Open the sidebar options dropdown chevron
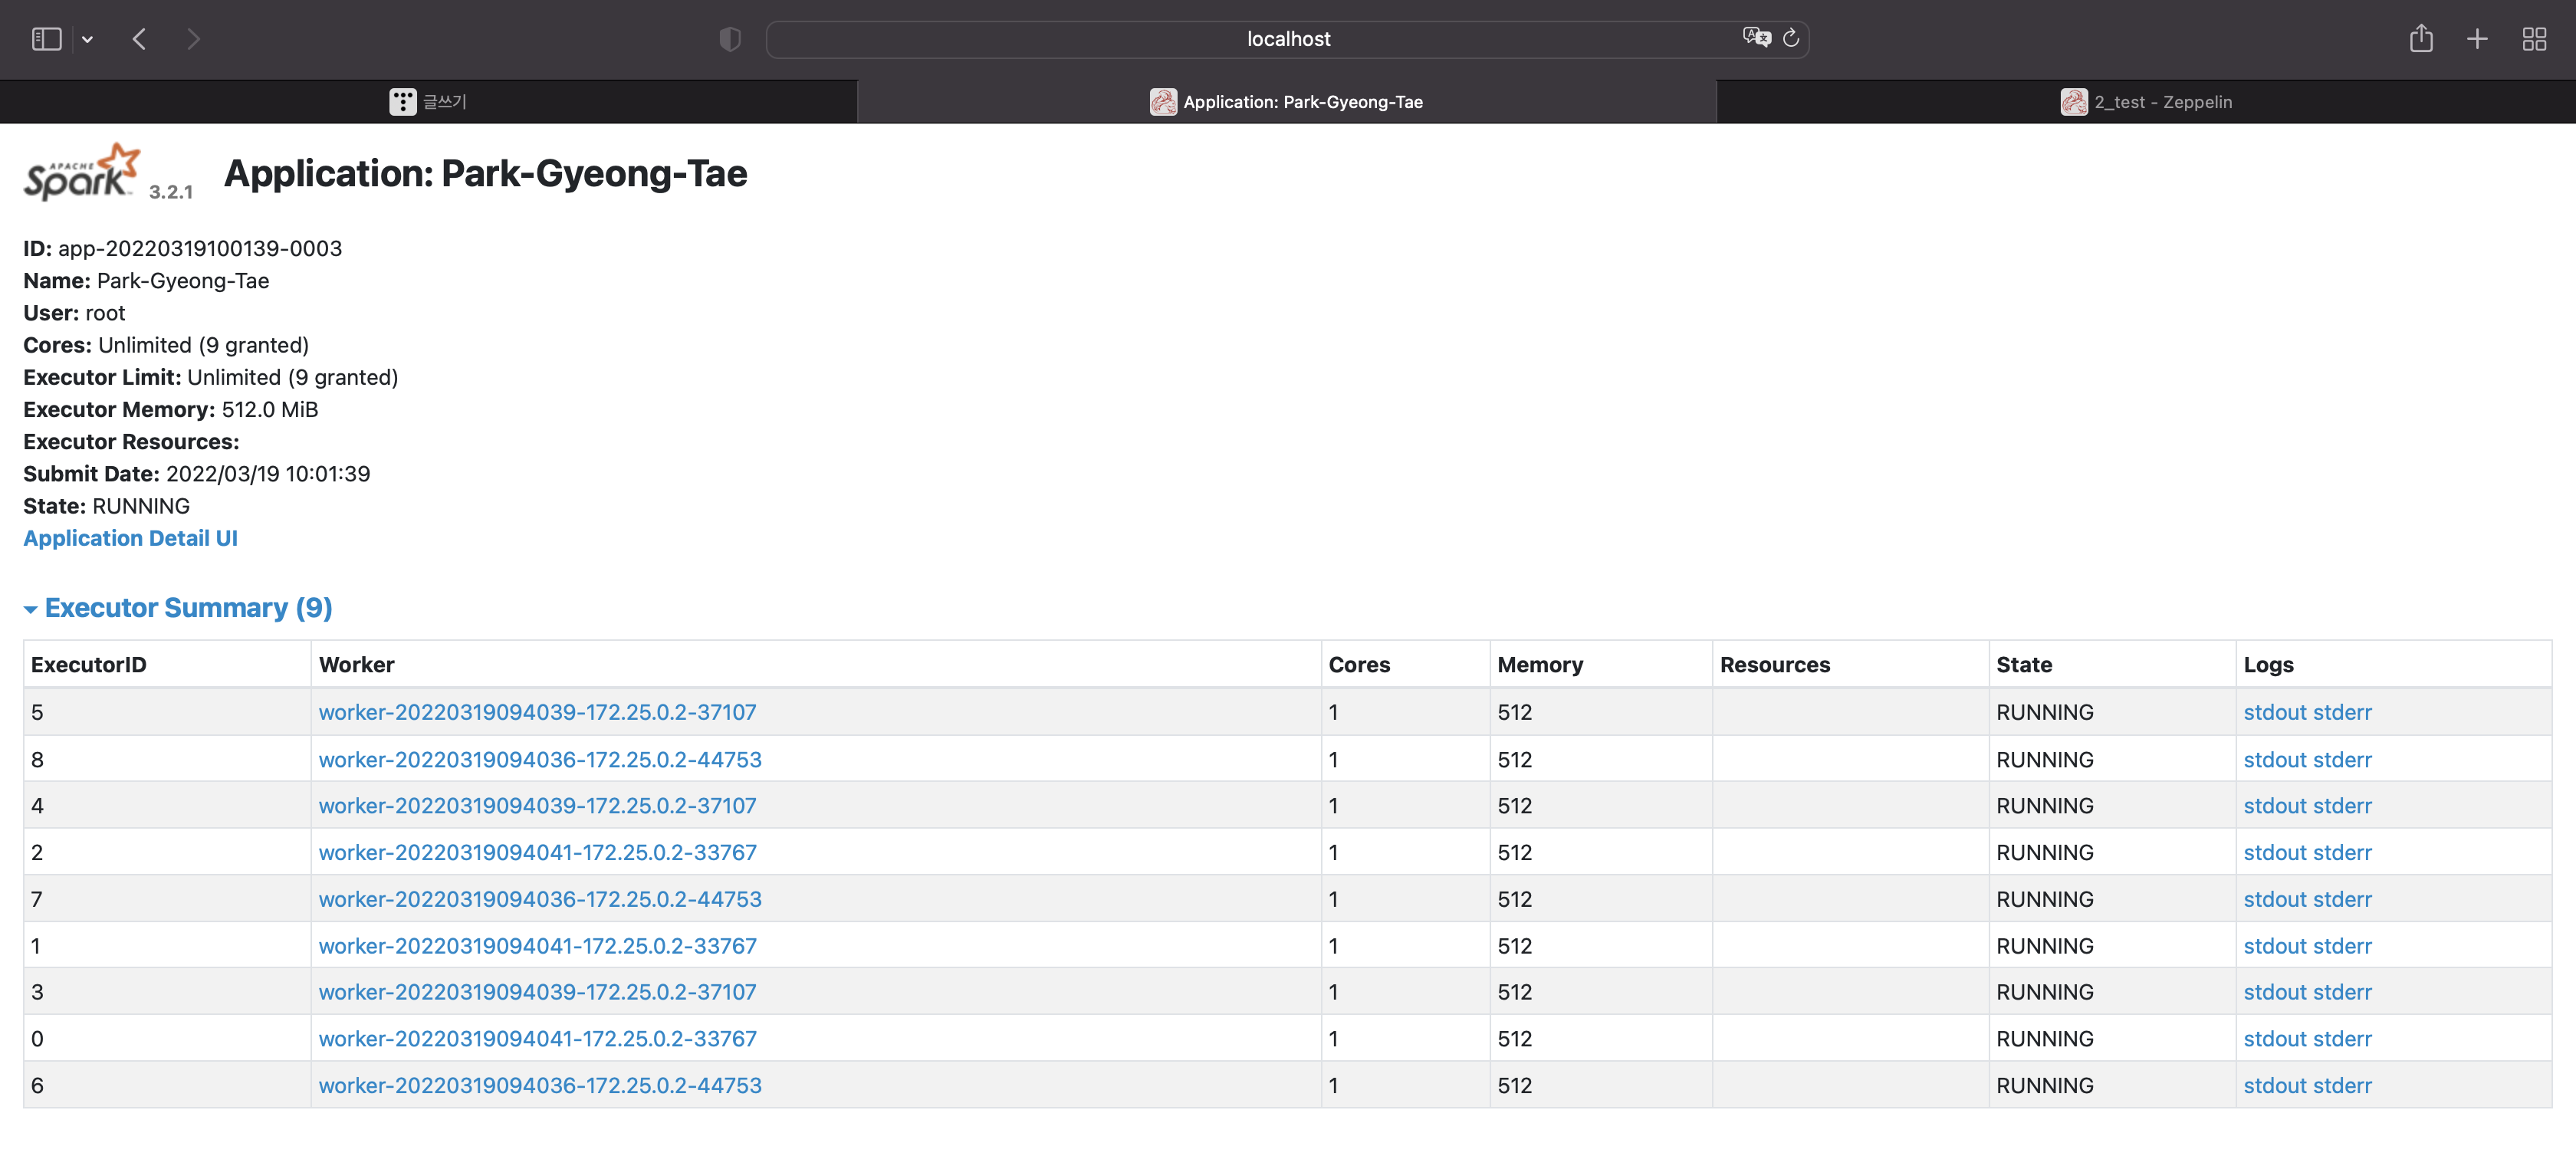 pos(88,39)
